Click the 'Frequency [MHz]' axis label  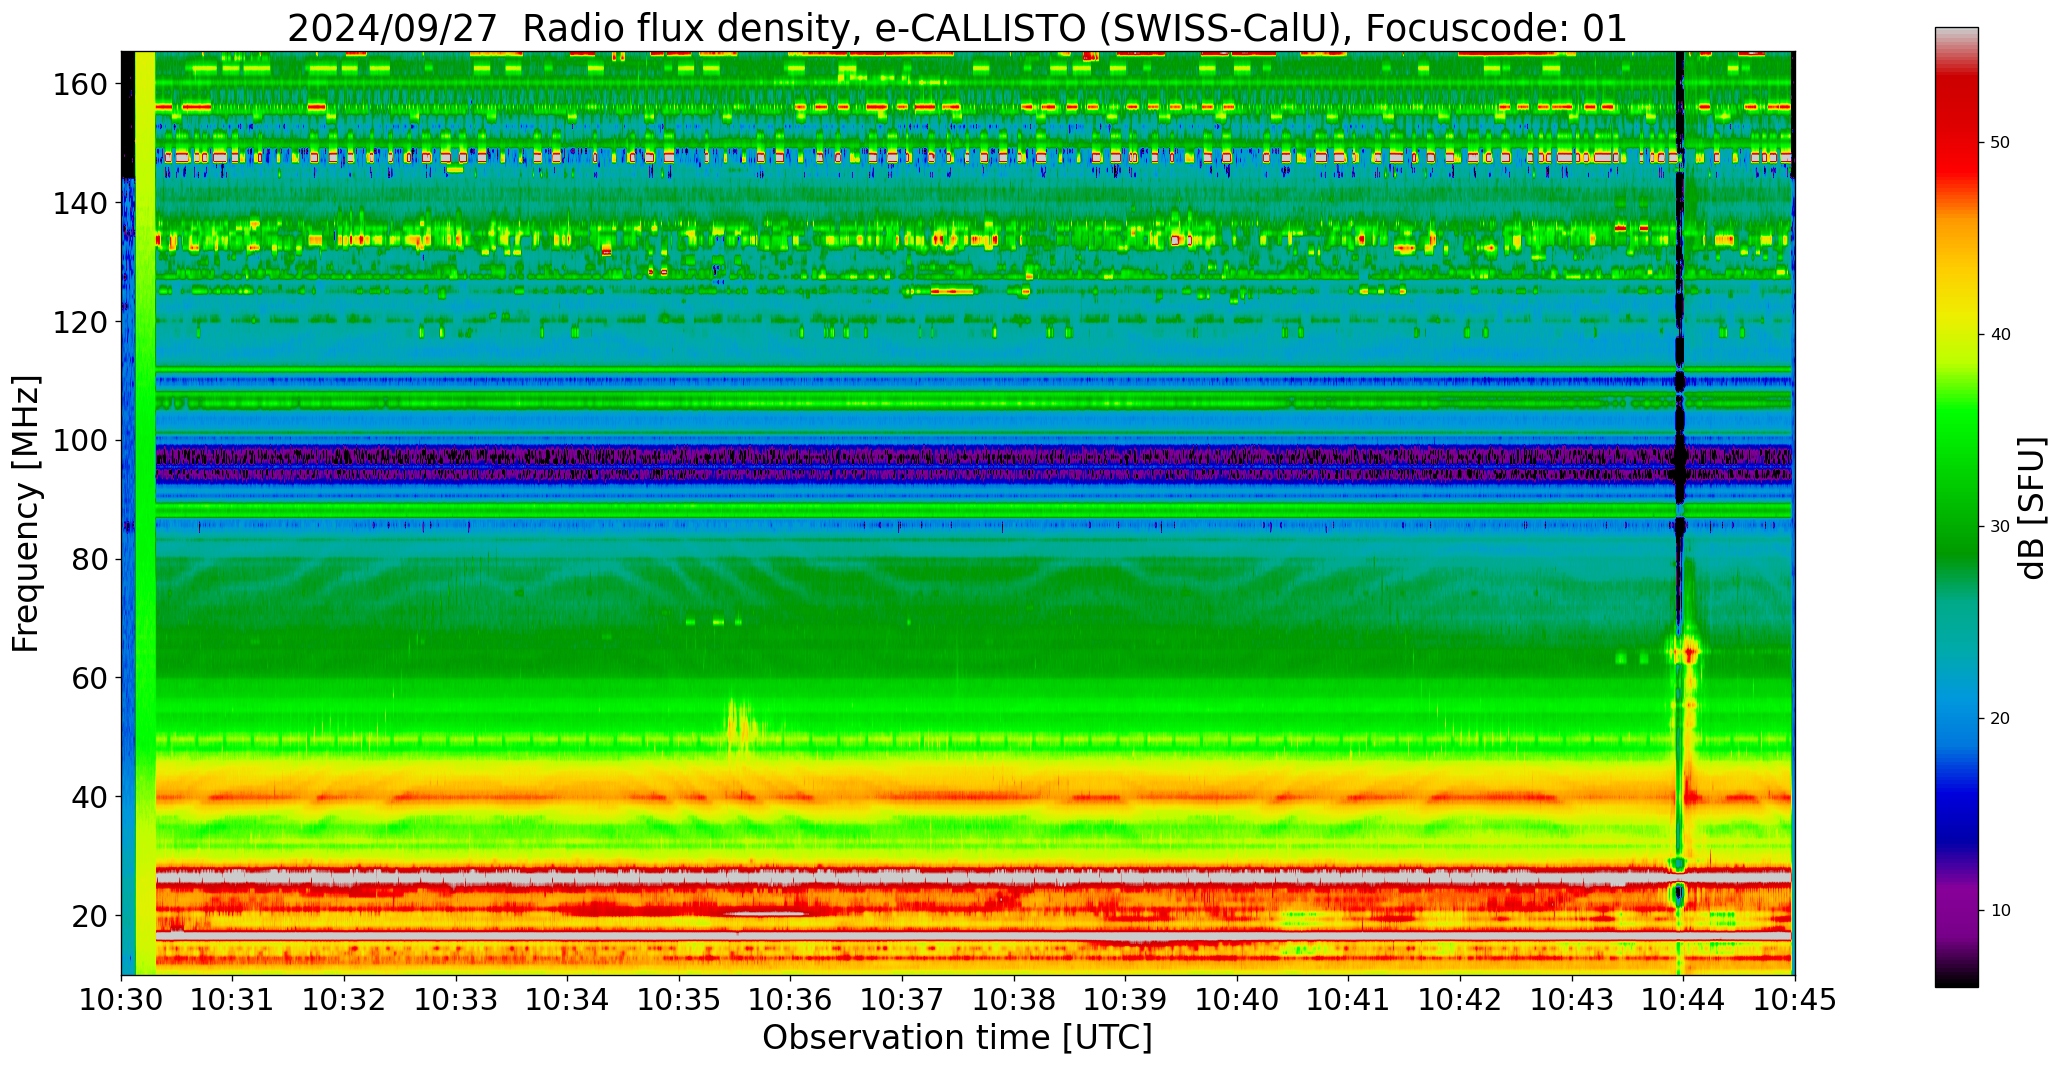tap(26, 514)
